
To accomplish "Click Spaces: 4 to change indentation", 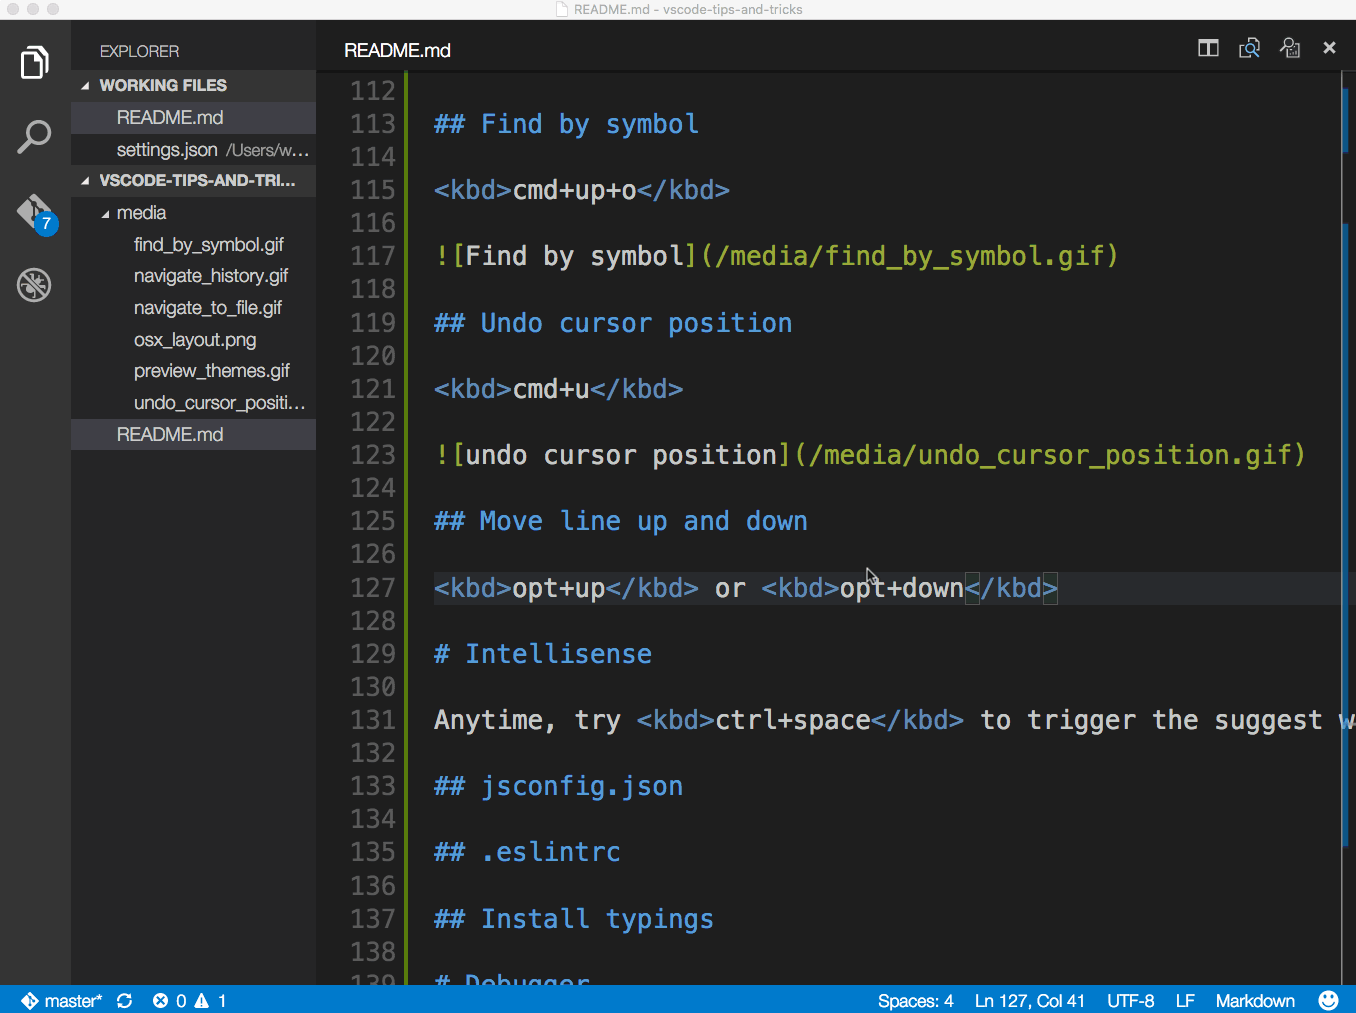I will (x=915, y=1000).
